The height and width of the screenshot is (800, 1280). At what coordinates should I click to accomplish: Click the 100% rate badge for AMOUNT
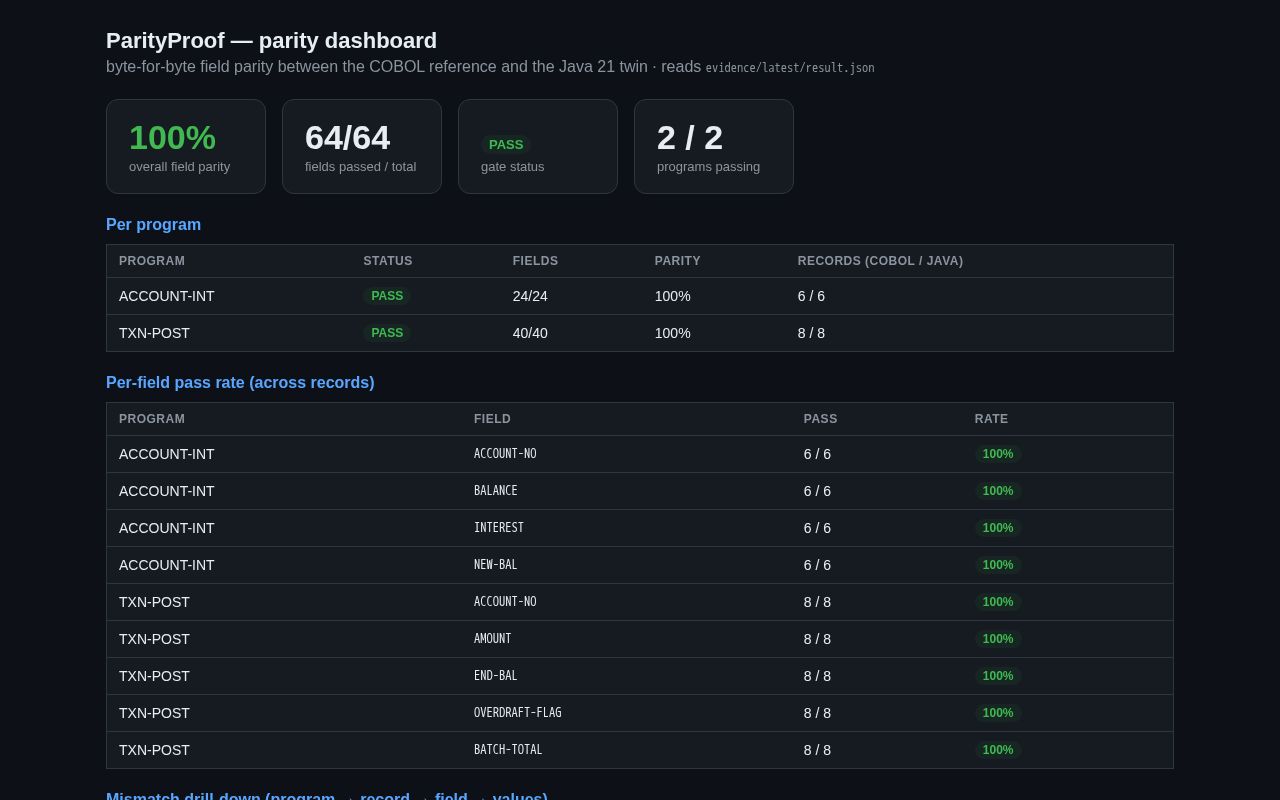click(998, 639)
